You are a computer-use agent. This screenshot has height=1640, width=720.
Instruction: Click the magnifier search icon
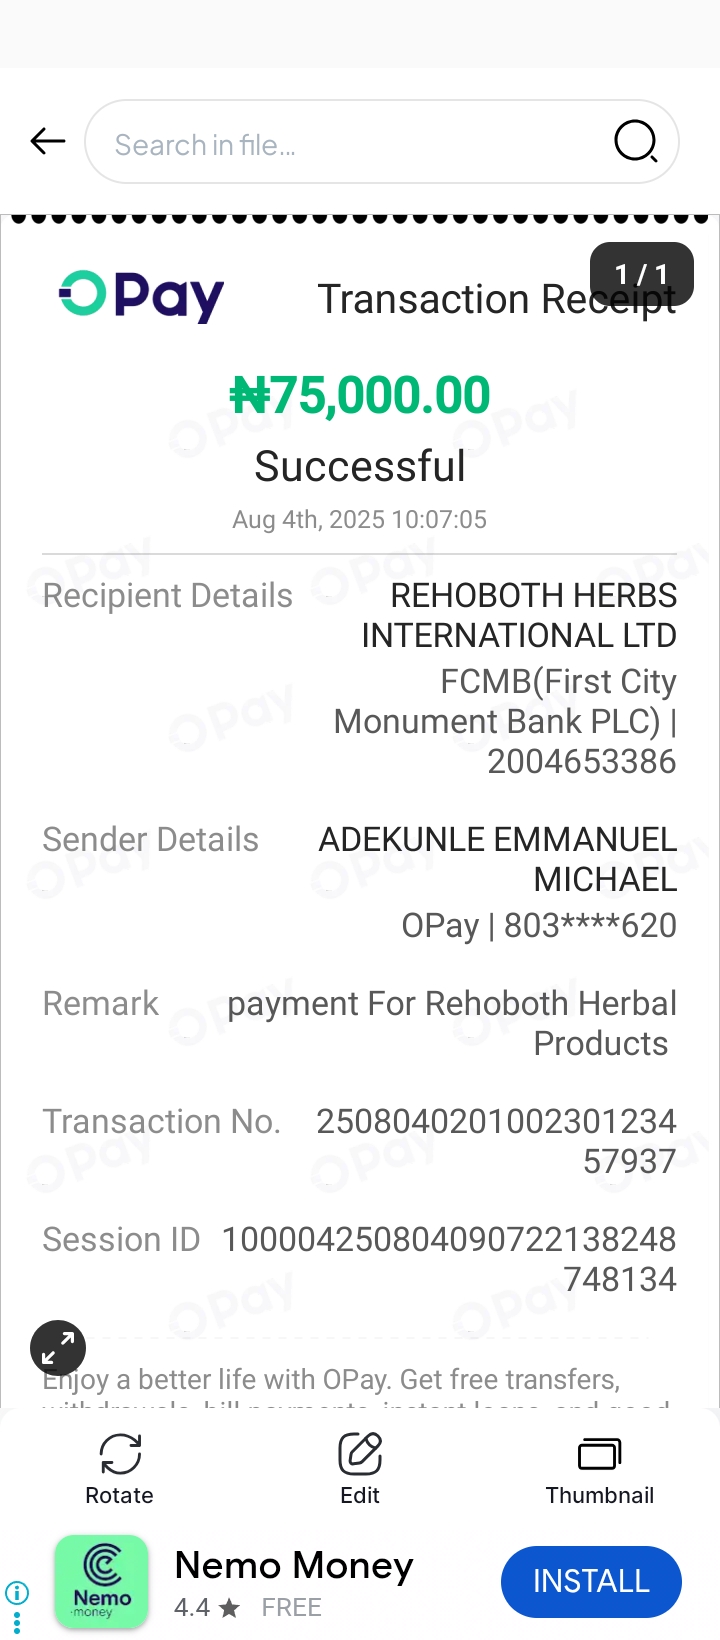pos(635,142)
